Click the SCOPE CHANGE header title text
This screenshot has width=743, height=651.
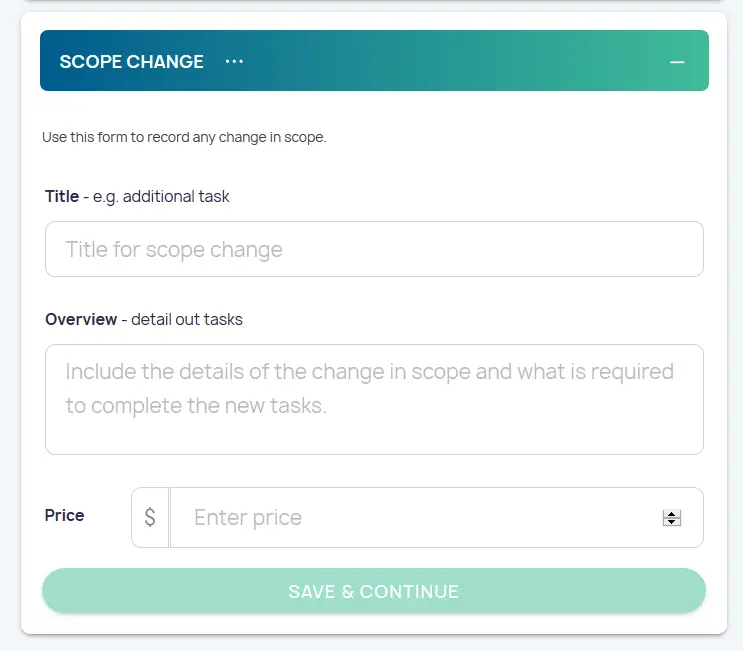pyautogui.click(x=131, y=61)
